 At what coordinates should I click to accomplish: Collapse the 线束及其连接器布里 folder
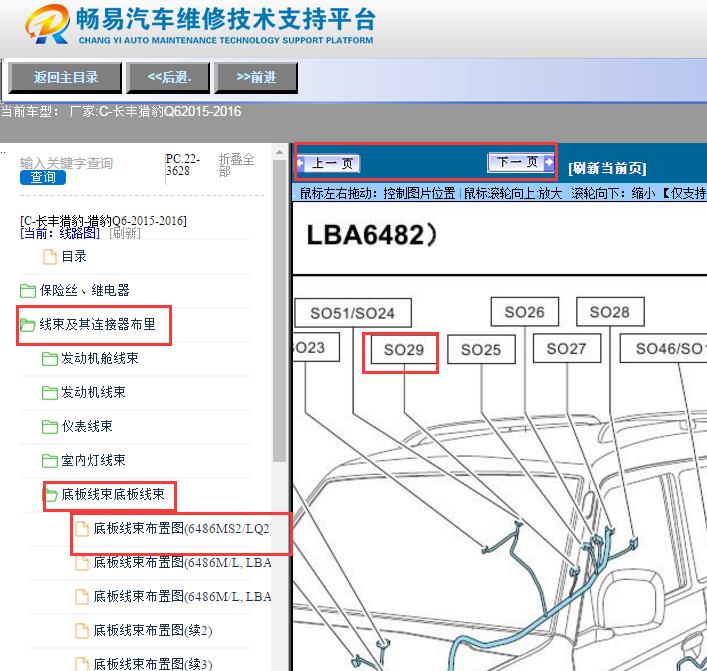[97, 324]
